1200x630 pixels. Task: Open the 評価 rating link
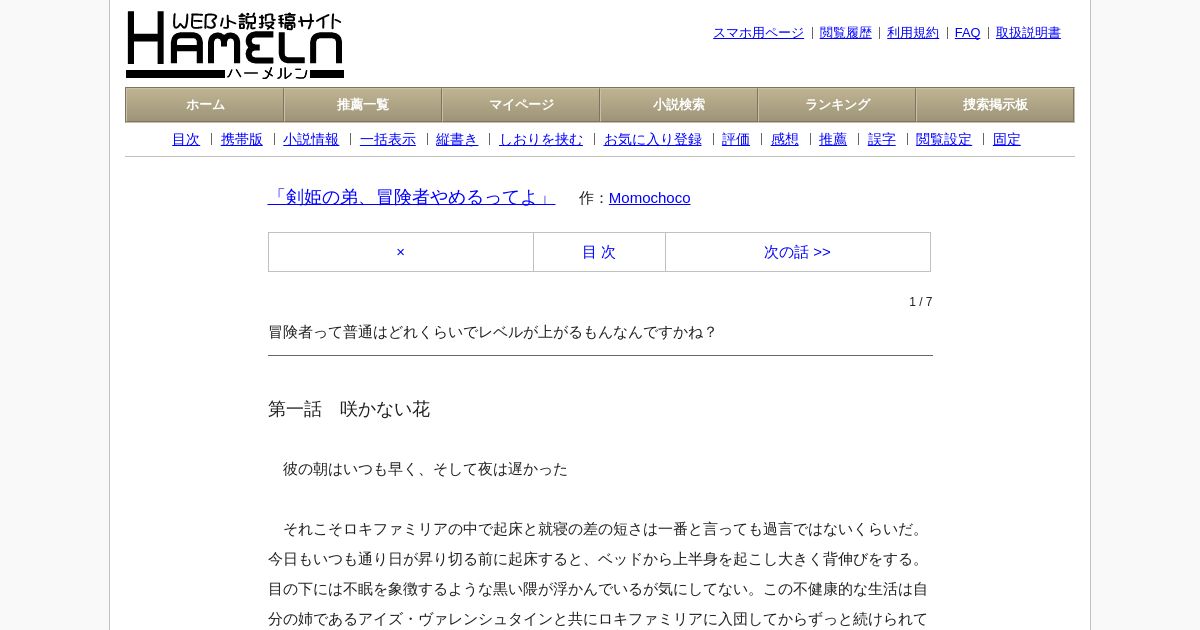[x=736, y=140]
